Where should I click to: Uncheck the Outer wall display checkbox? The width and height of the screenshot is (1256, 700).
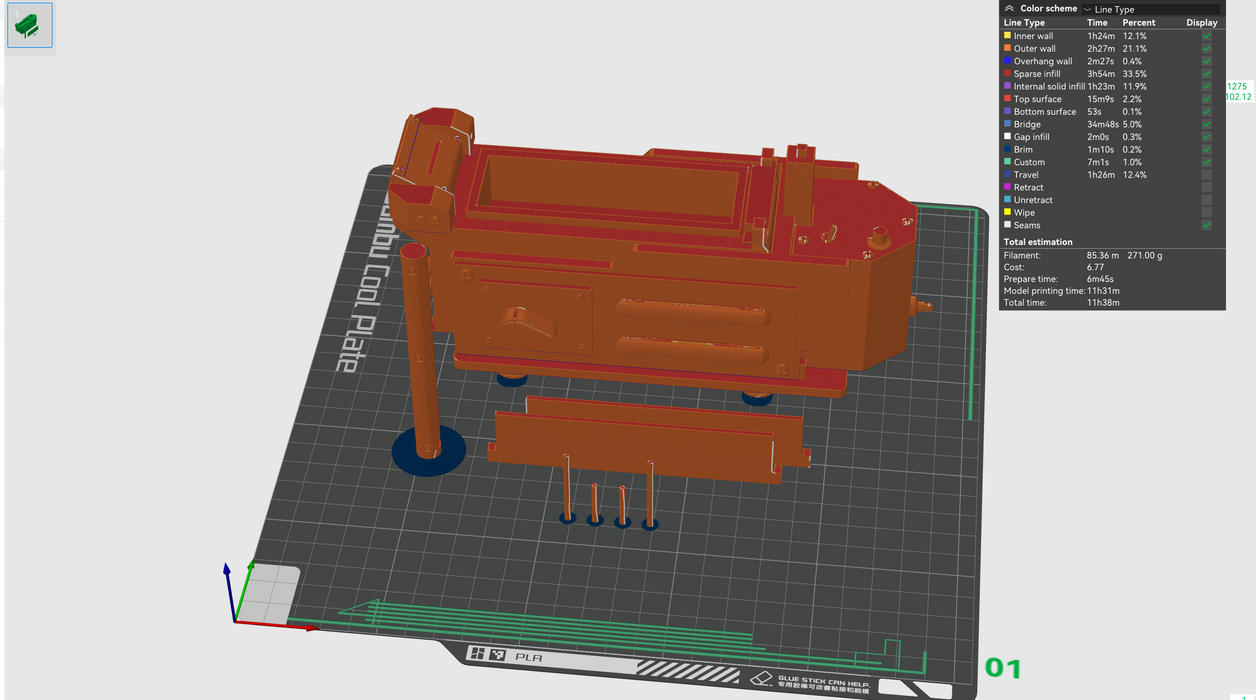(x=1206, y=49)
